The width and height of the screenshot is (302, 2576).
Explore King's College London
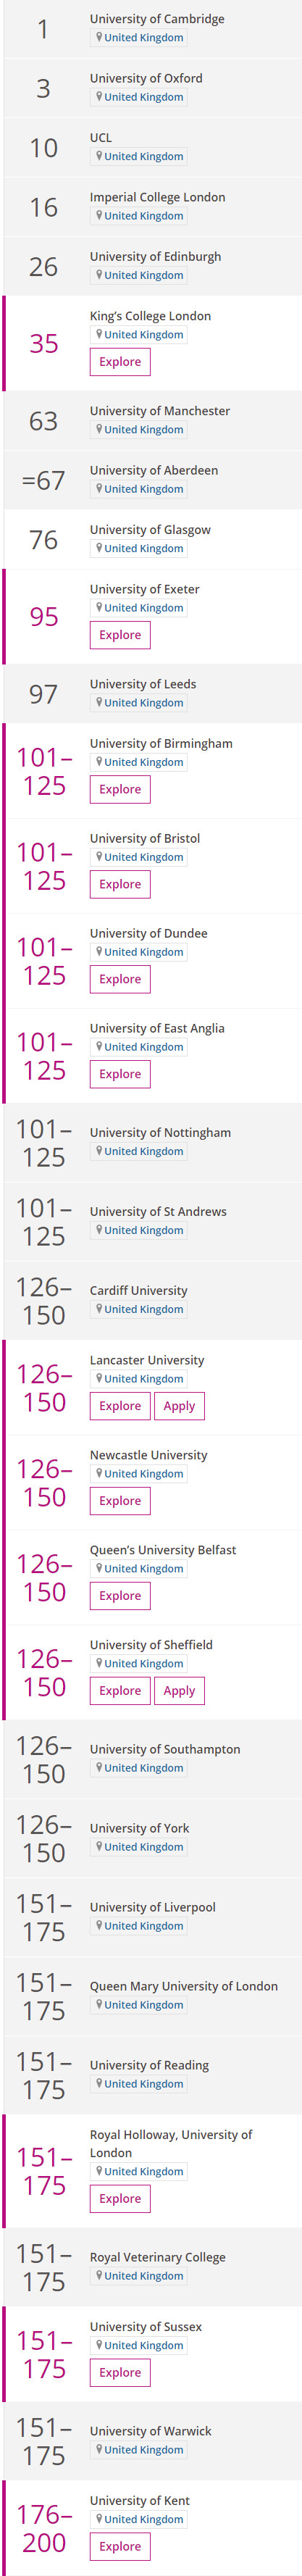pyautogui.click(x=120, y=362)
